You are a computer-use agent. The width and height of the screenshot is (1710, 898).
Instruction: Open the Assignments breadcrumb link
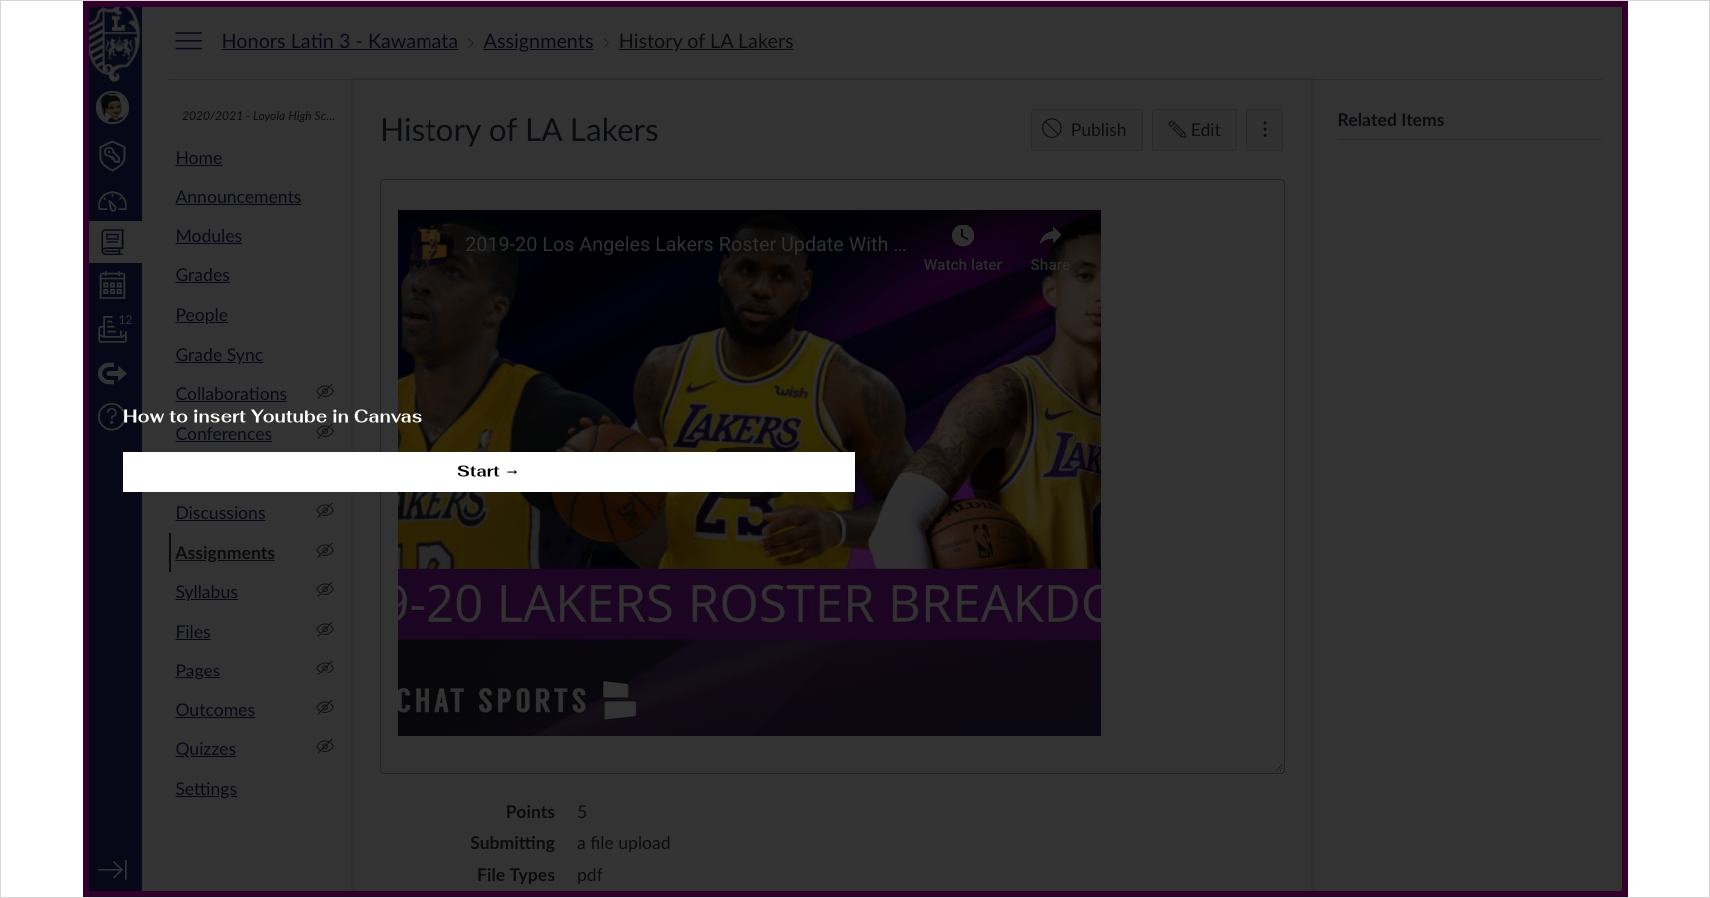[x=538, y=41]
